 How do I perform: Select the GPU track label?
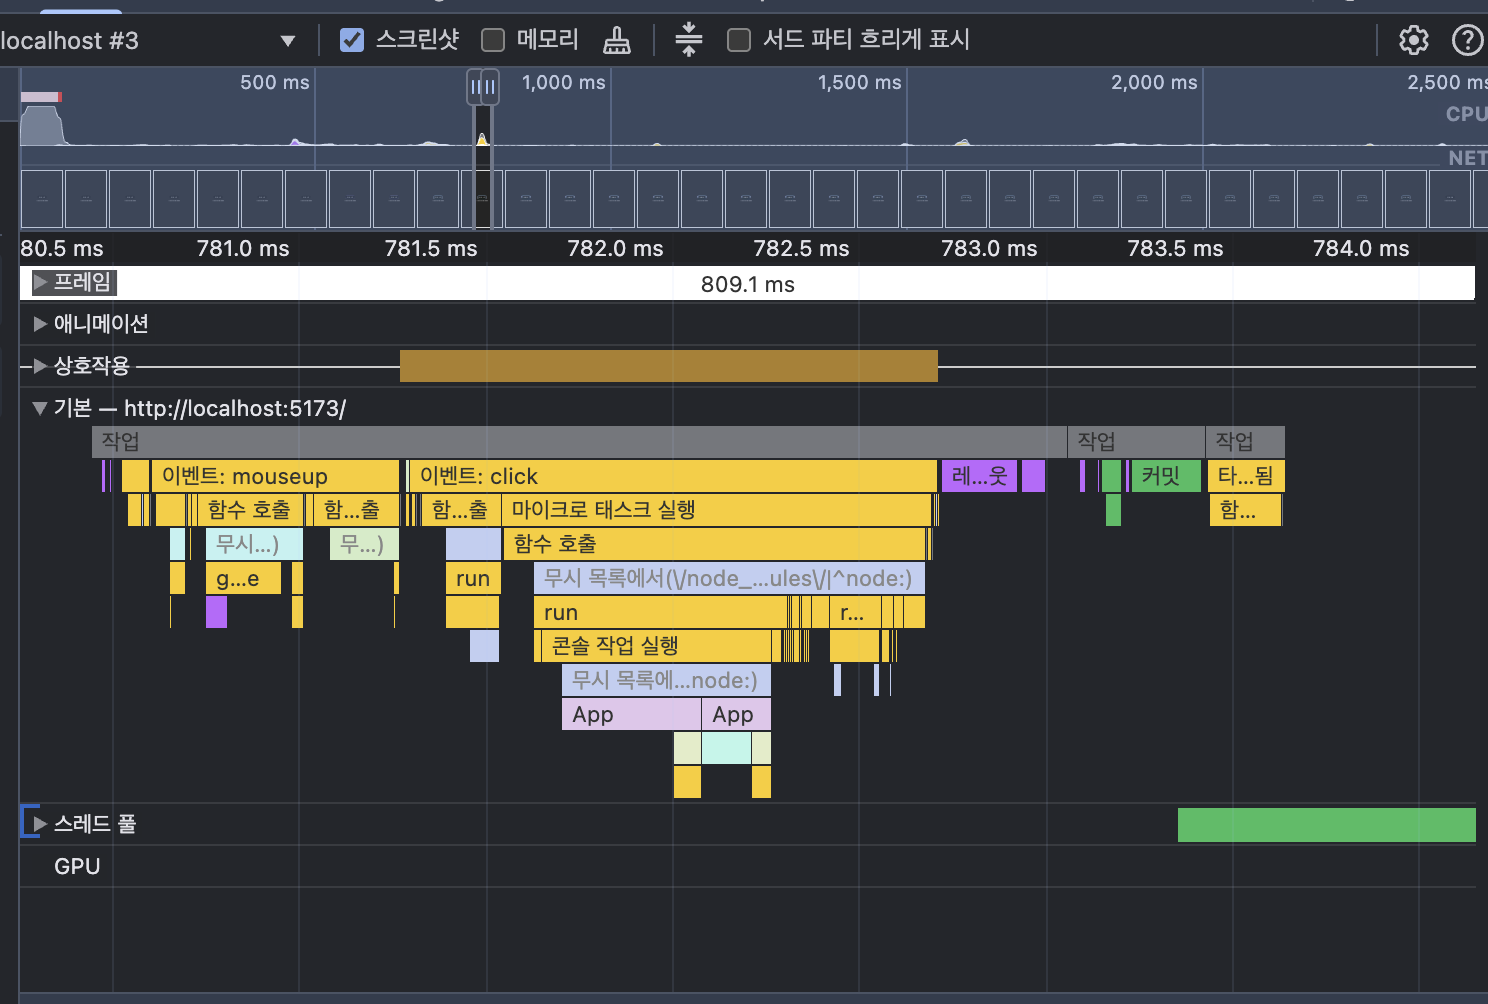(77, 866)
